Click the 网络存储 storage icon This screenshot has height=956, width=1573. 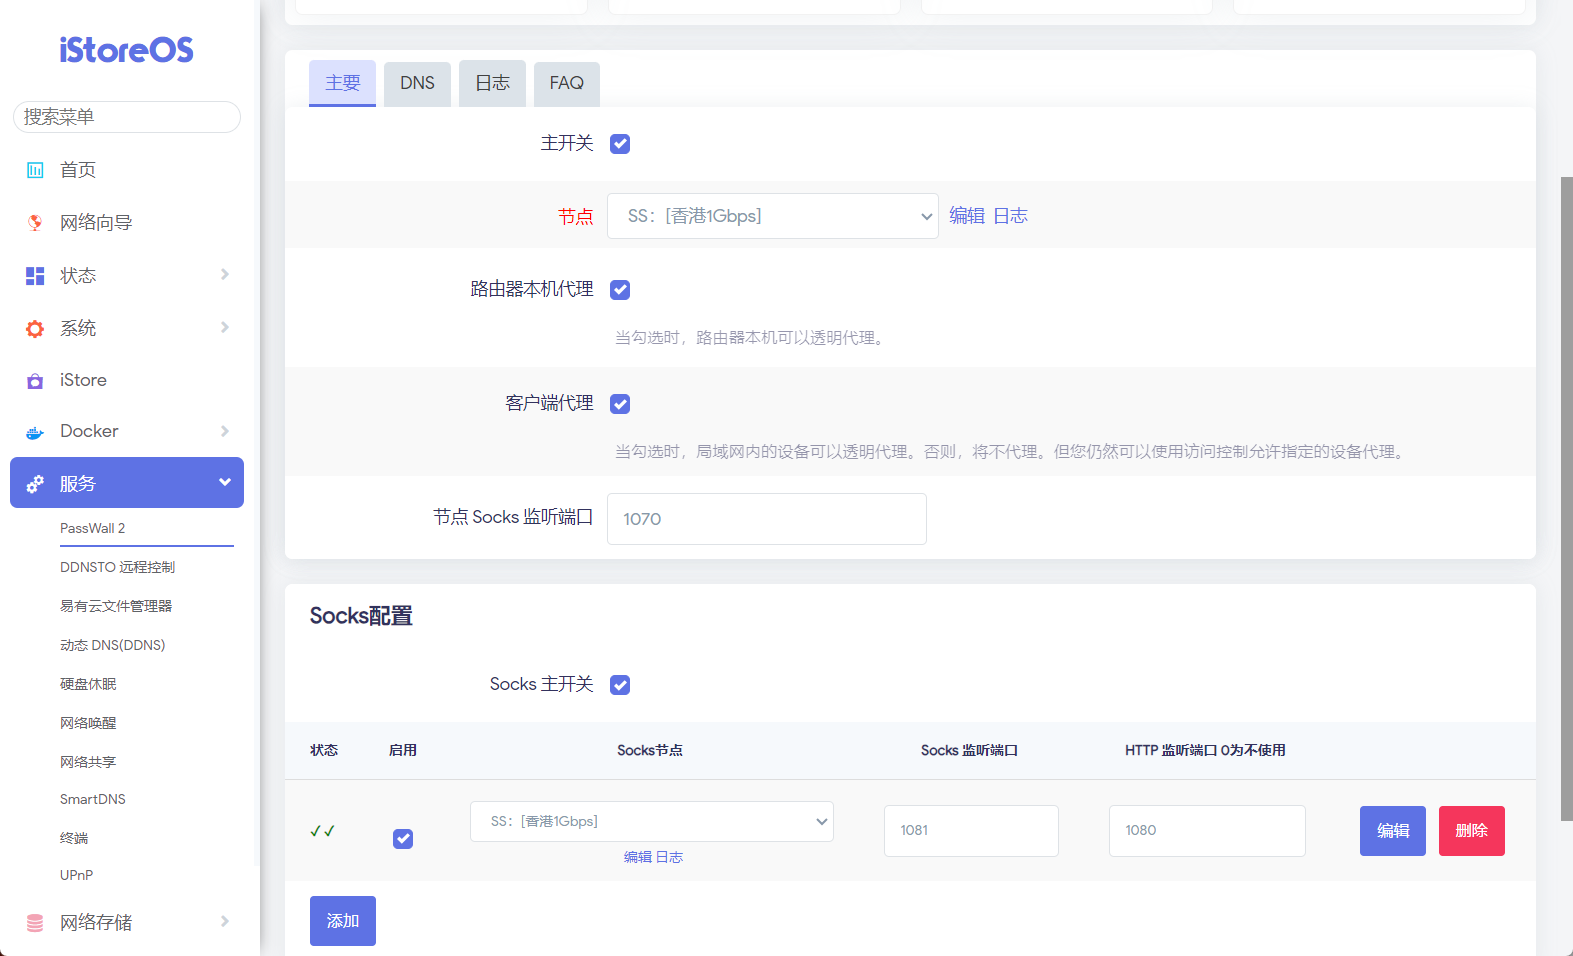tap(35, 923)
